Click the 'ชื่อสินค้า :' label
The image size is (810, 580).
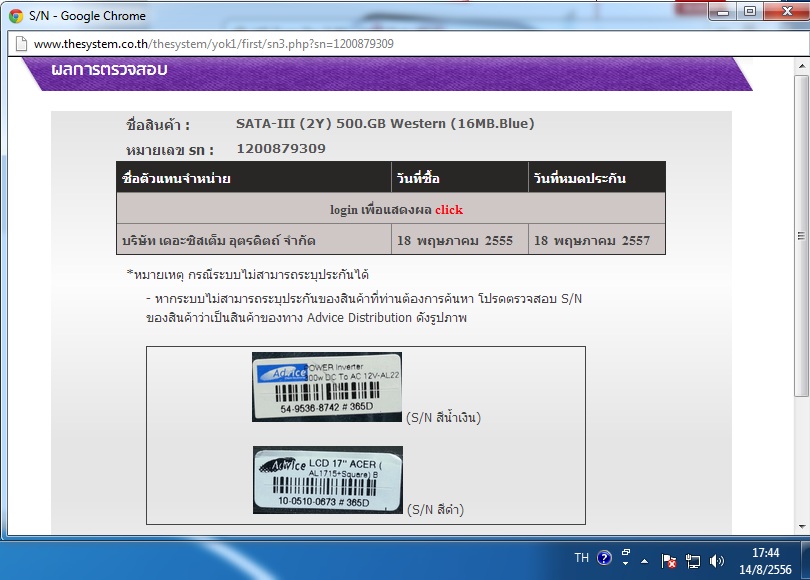pos(158,125)
